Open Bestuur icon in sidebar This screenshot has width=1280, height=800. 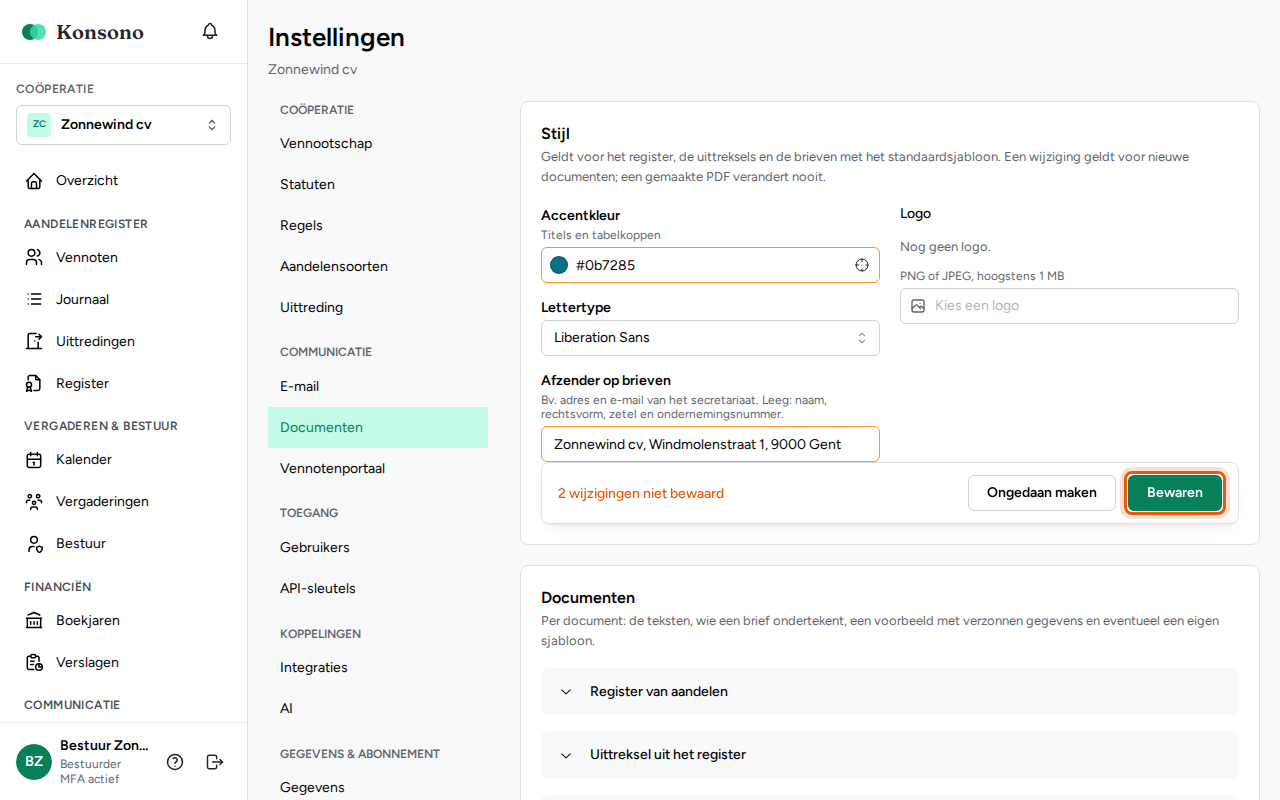point(34,544)
